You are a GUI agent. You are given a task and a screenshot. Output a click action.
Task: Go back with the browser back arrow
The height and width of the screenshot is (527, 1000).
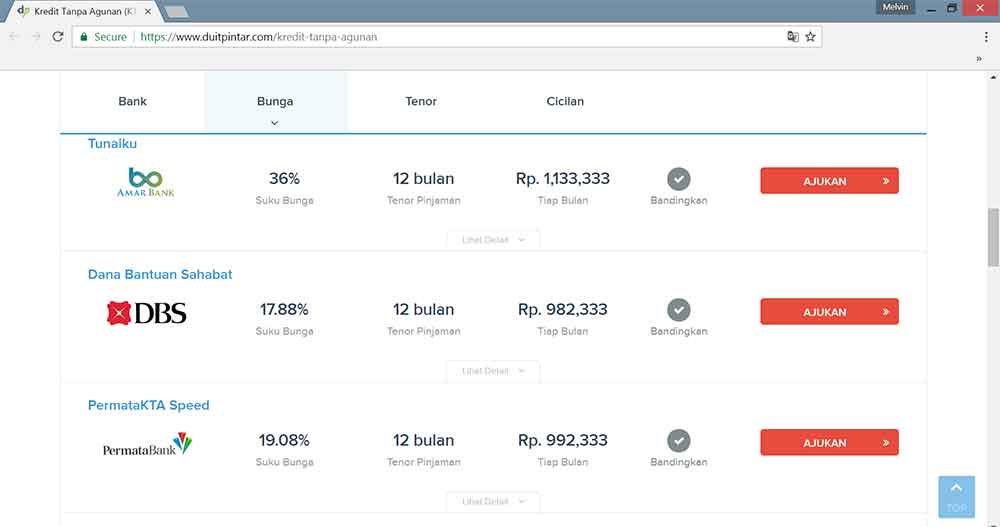point(14,36)
